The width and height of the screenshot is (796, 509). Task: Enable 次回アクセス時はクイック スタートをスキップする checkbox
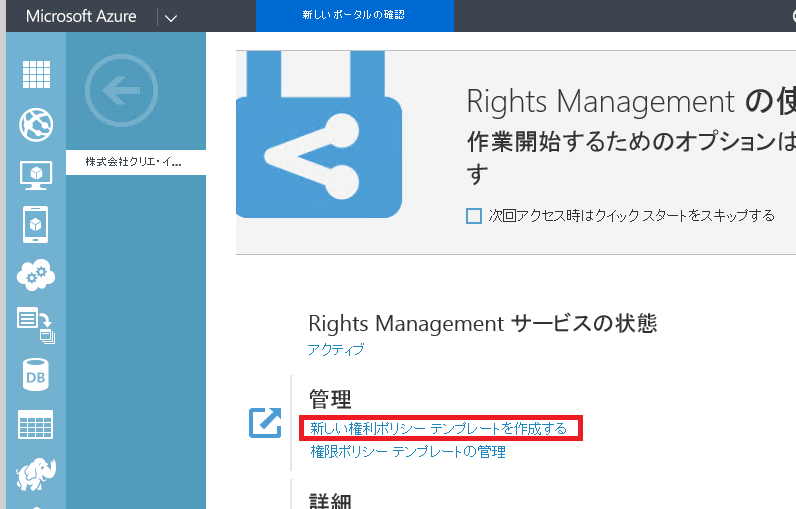pos(474,216)
